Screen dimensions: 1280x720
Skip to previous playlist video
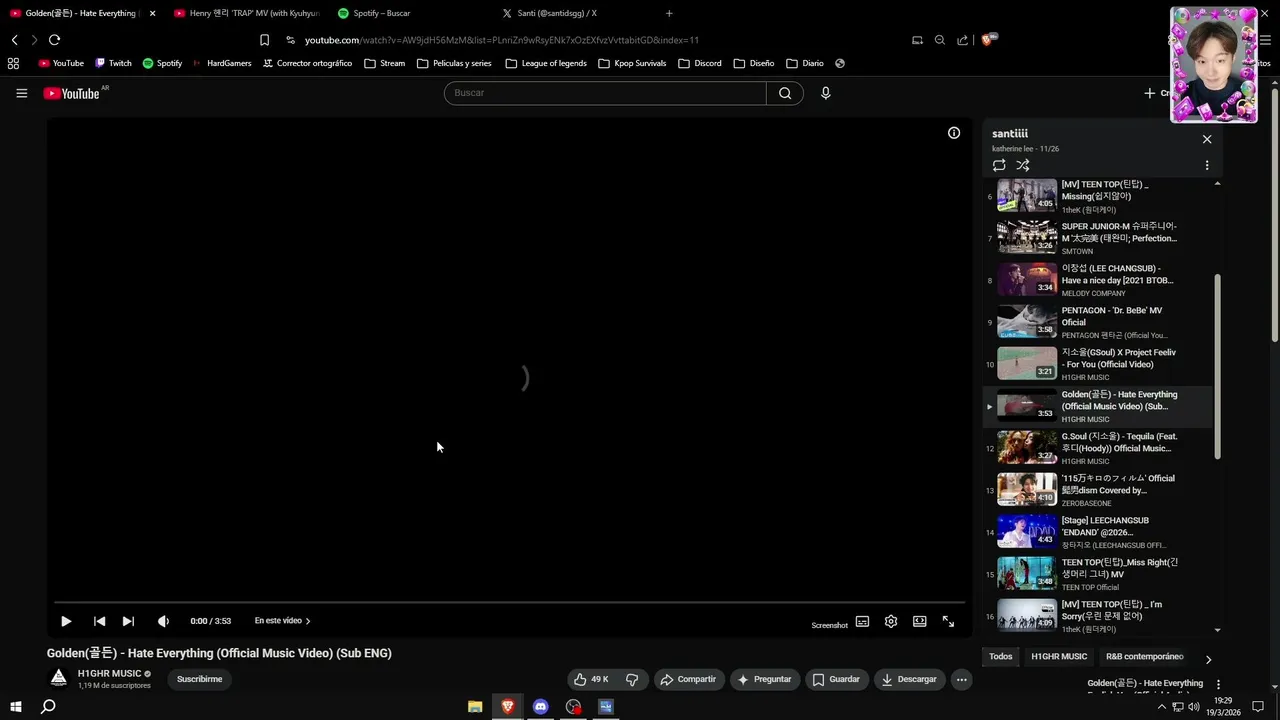click(99, 621)
